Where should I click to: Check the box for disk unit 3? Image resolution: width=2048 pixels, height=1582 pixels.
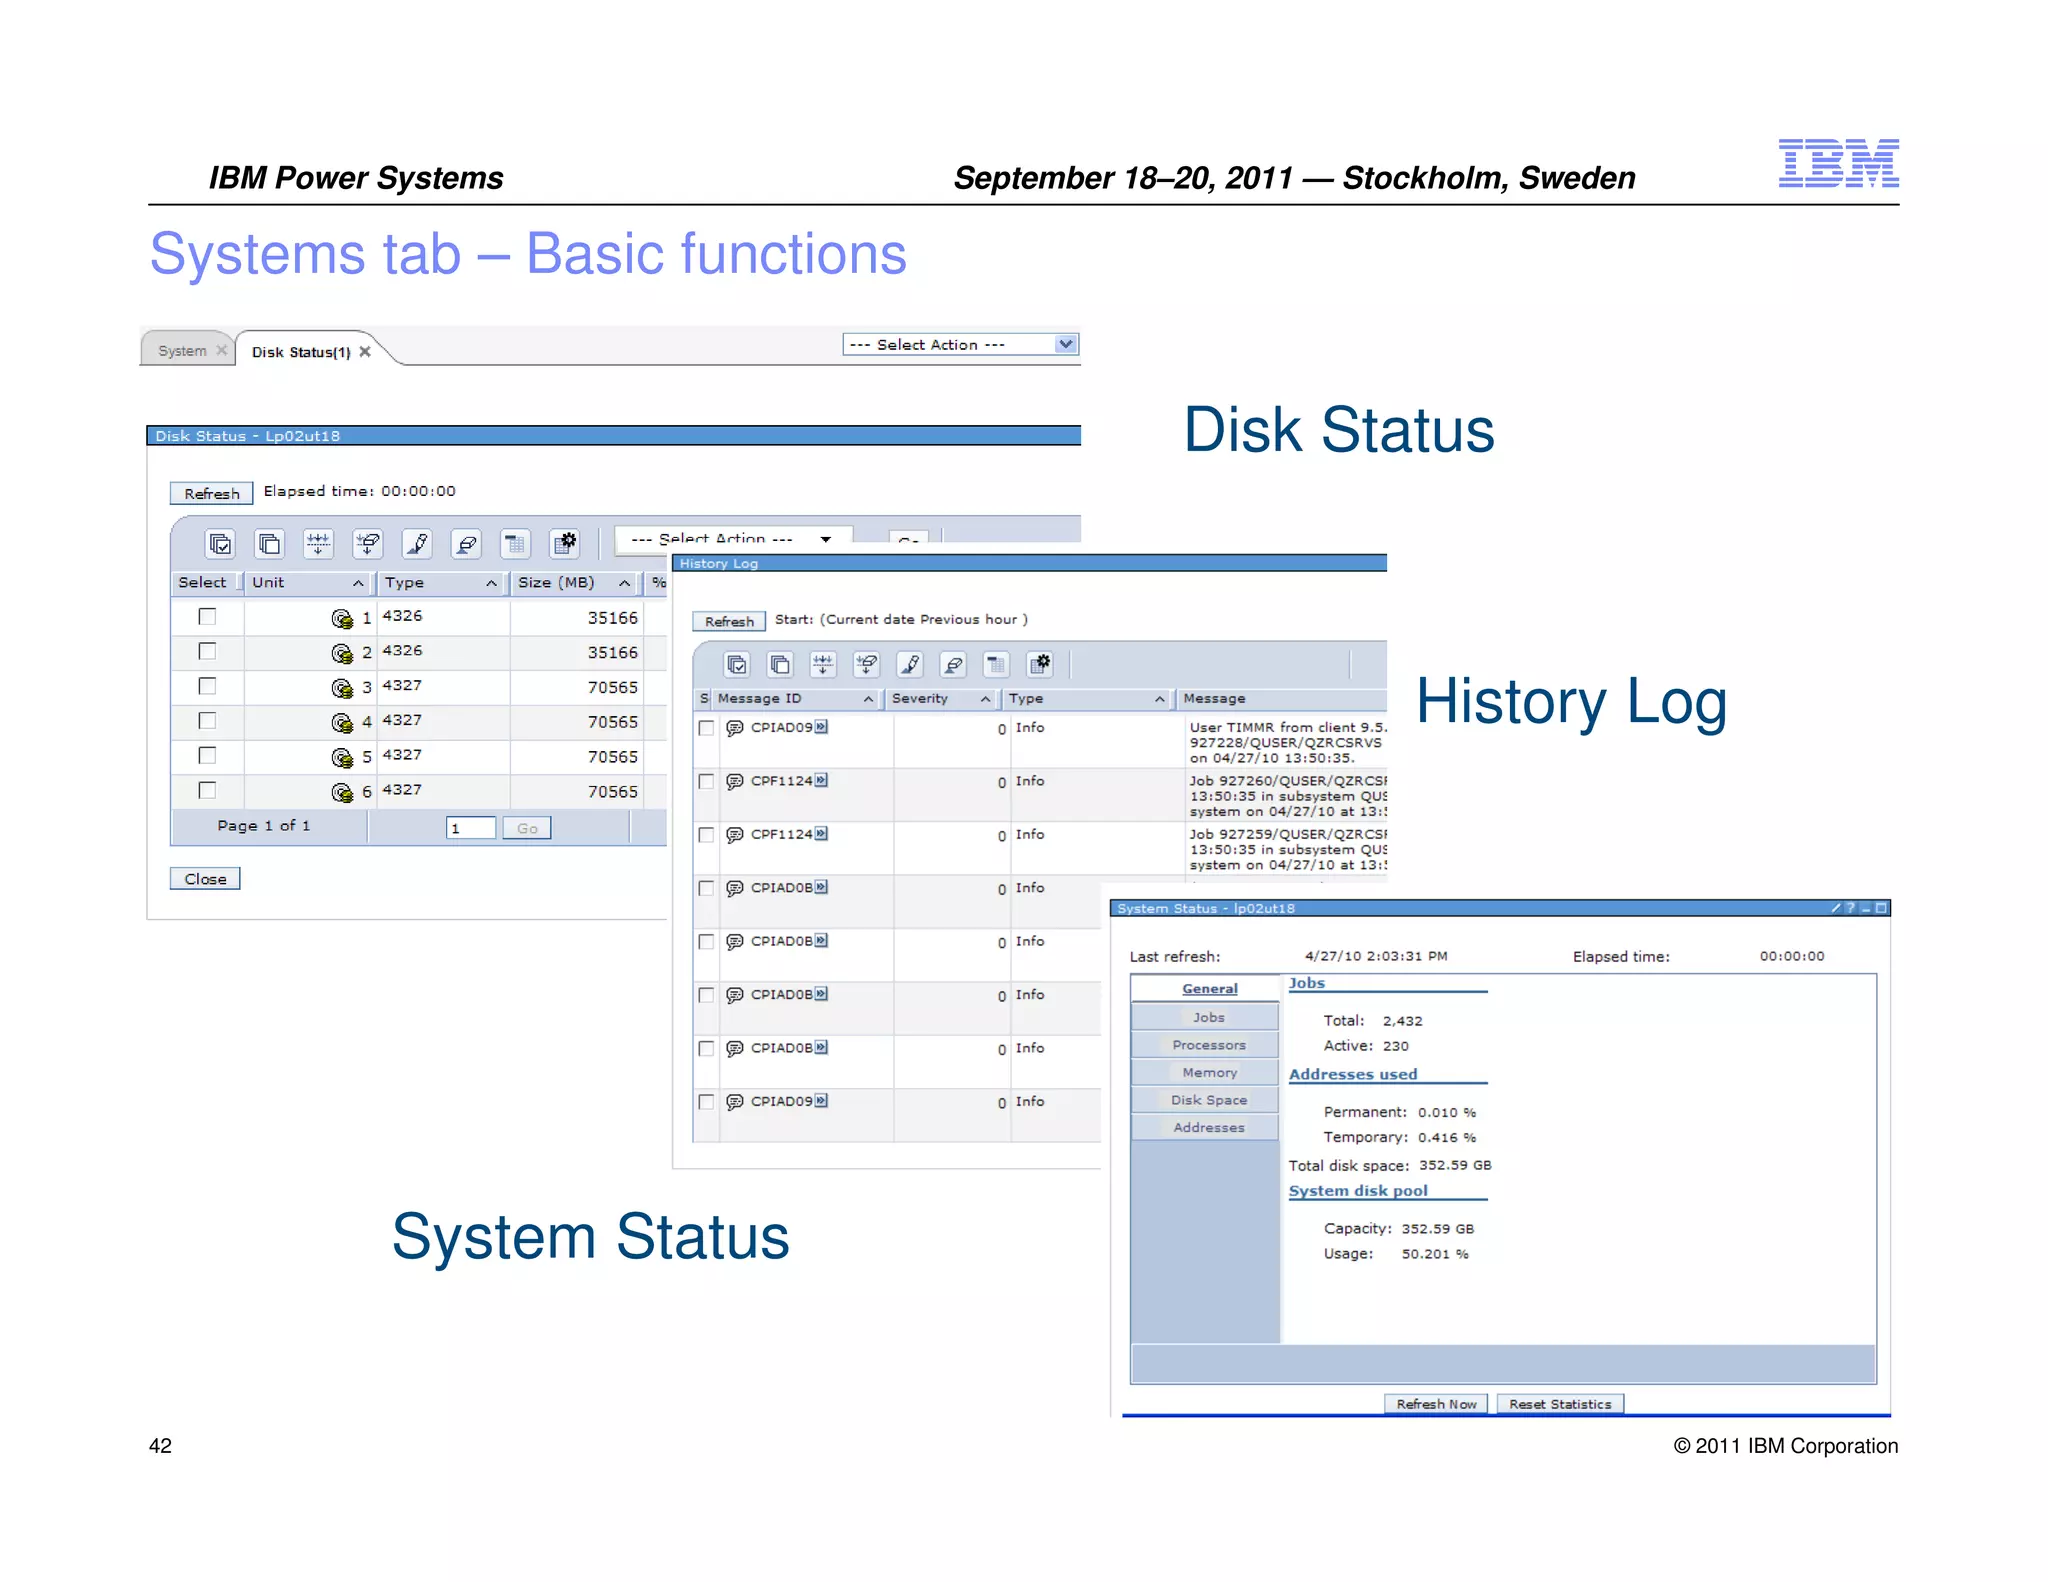pos(207,686)
